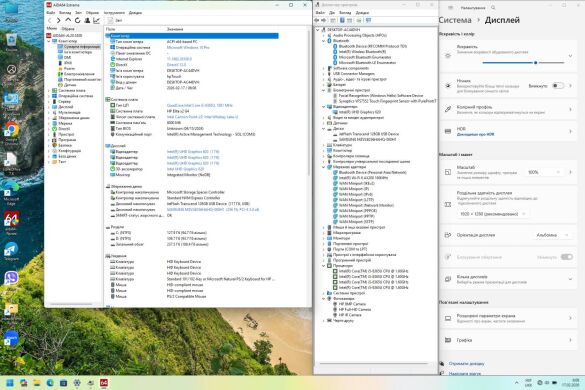Click the Безпека shield icon in AIDA64 tree
This screenshot has width=585, height=390.
(54, 145)
